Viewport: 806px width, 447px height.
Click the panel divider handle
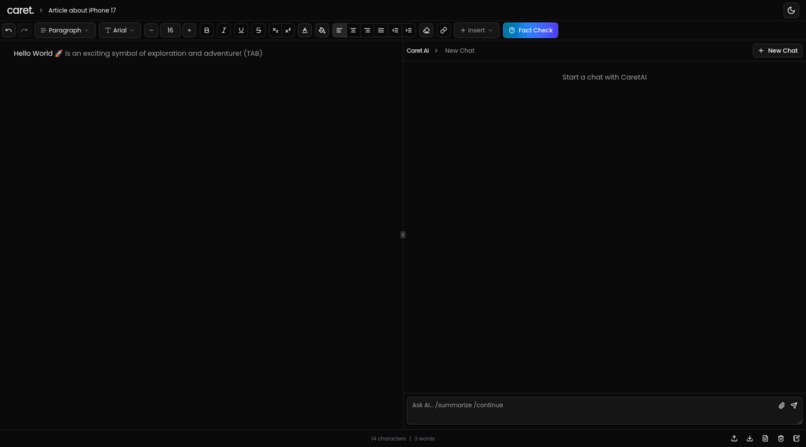(403, 234)
